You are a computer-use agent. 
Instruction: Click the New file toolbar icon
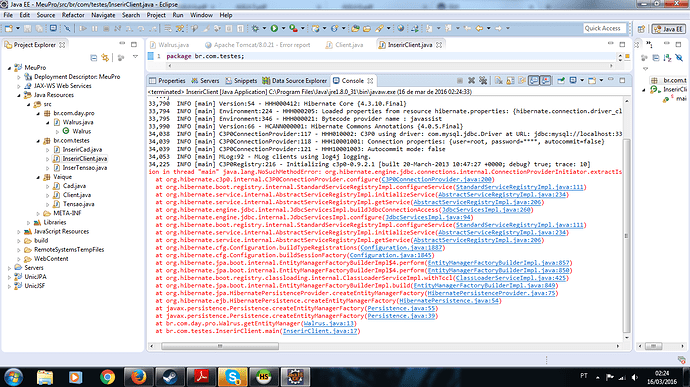click(9, 29)
